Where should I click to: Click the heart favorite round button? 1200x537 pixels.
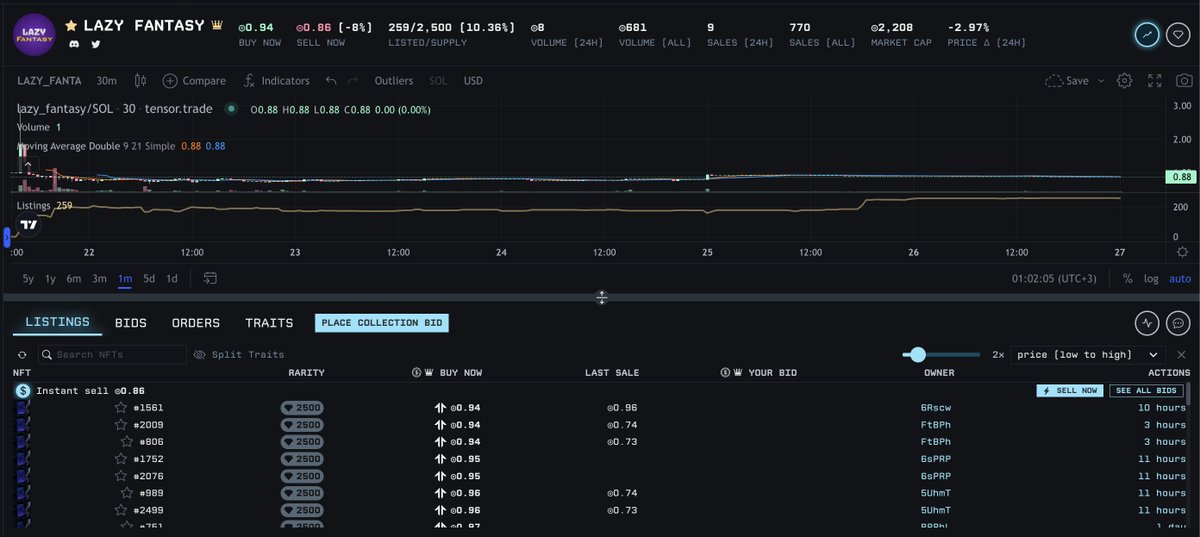click(x=1179, y=35)
